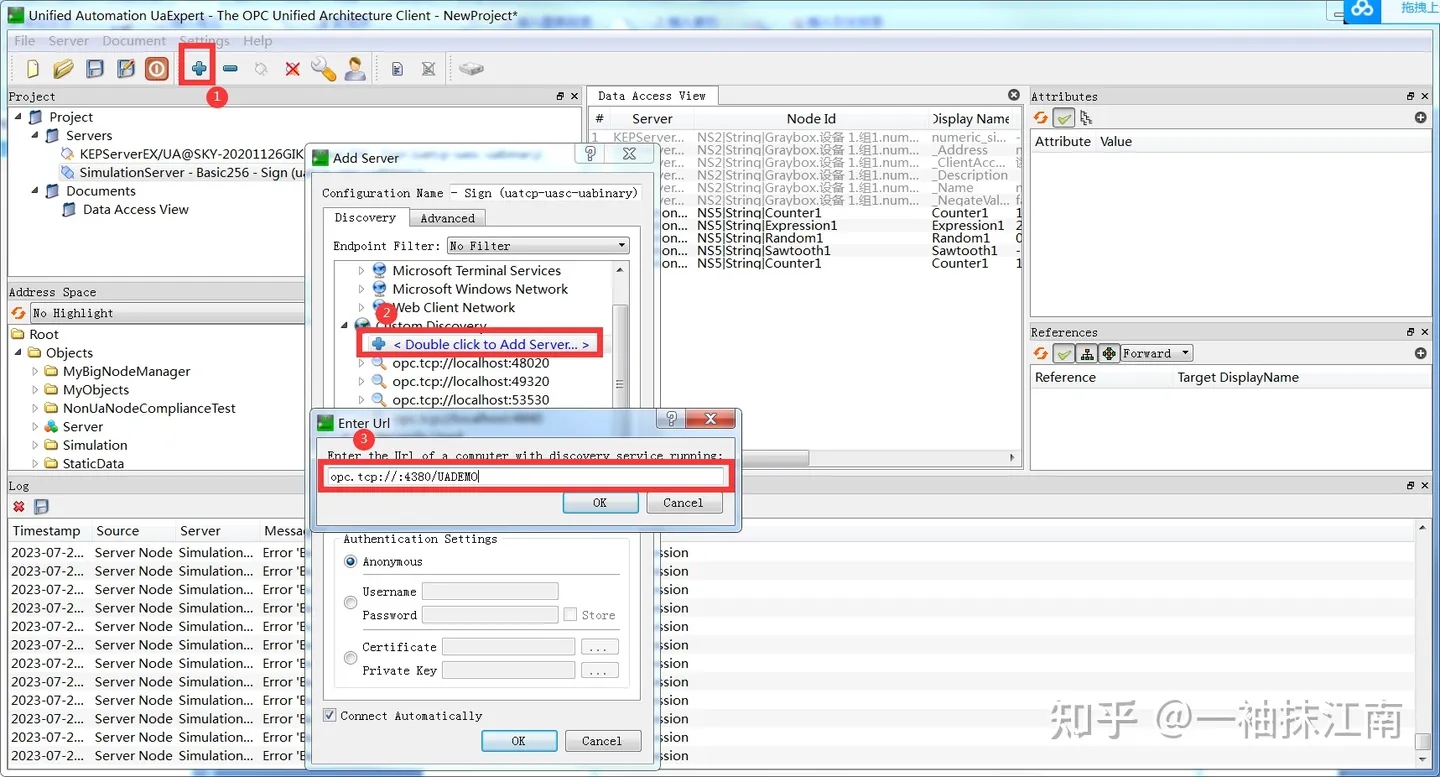The image size is (1440, 777).
Task: Click the Configuration Name text field
Action: point(545,193)
